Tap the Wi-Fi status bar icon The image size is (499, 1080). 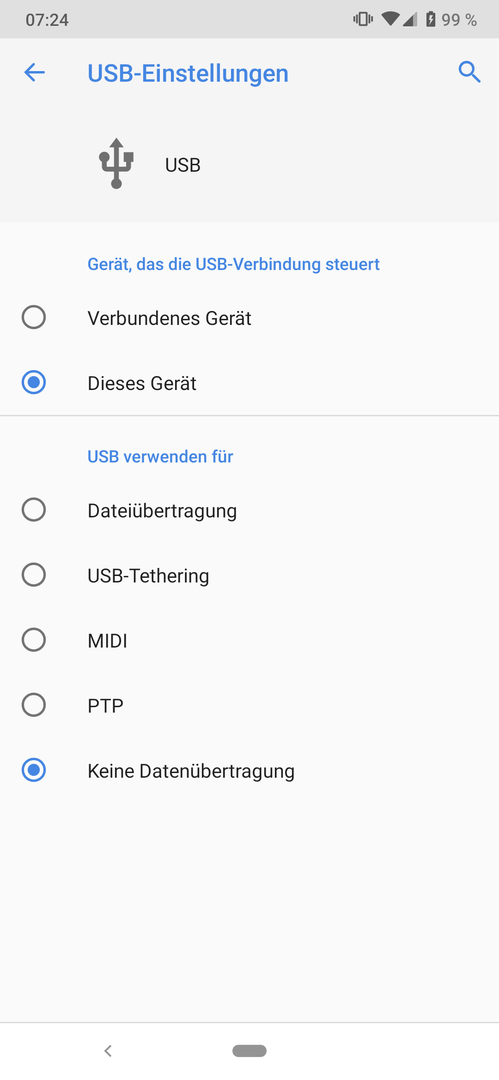tap(391, 19)
